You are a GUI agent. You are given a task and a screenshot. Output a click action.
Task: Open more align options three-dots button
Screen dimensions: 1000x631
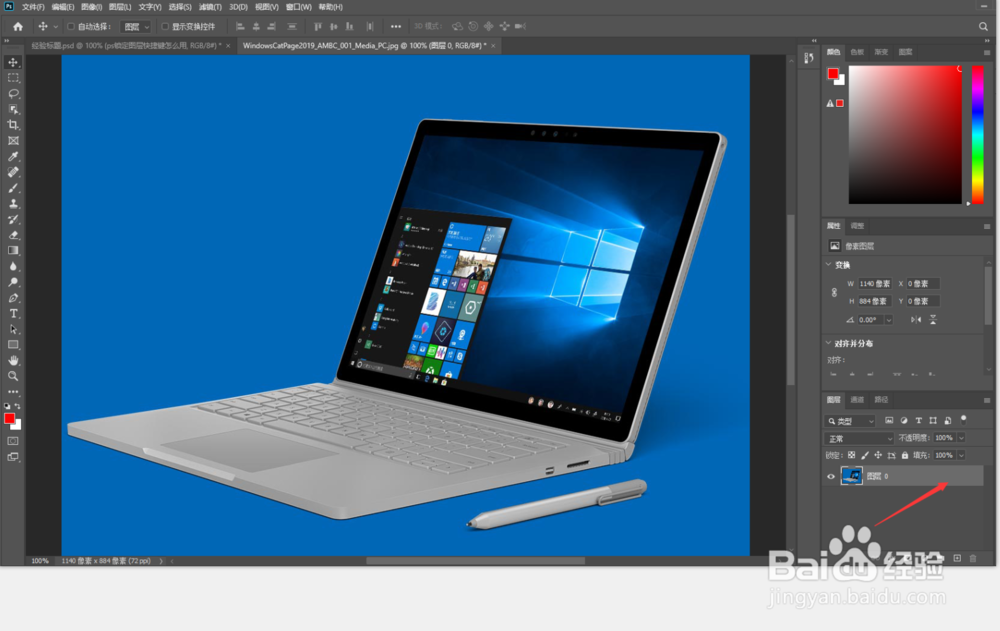[395, 26]
